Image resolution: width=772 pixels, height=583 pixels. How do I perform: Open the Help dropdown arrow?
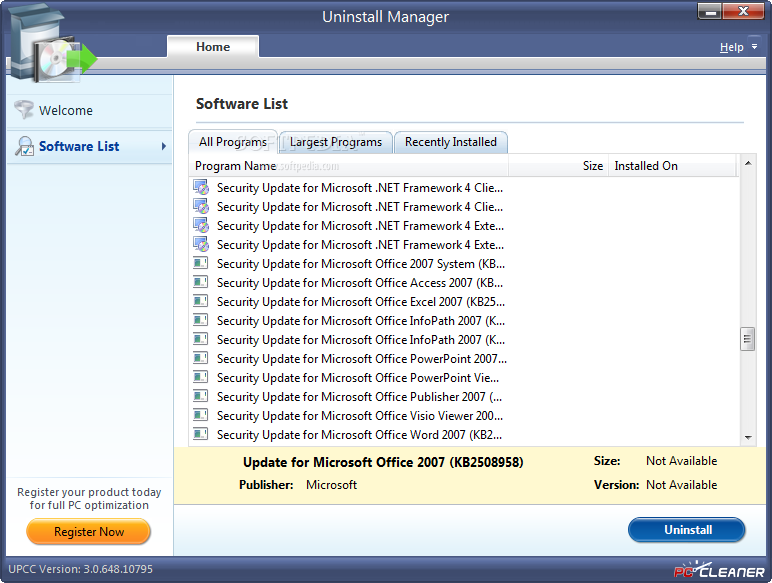(x=754, y=47)
